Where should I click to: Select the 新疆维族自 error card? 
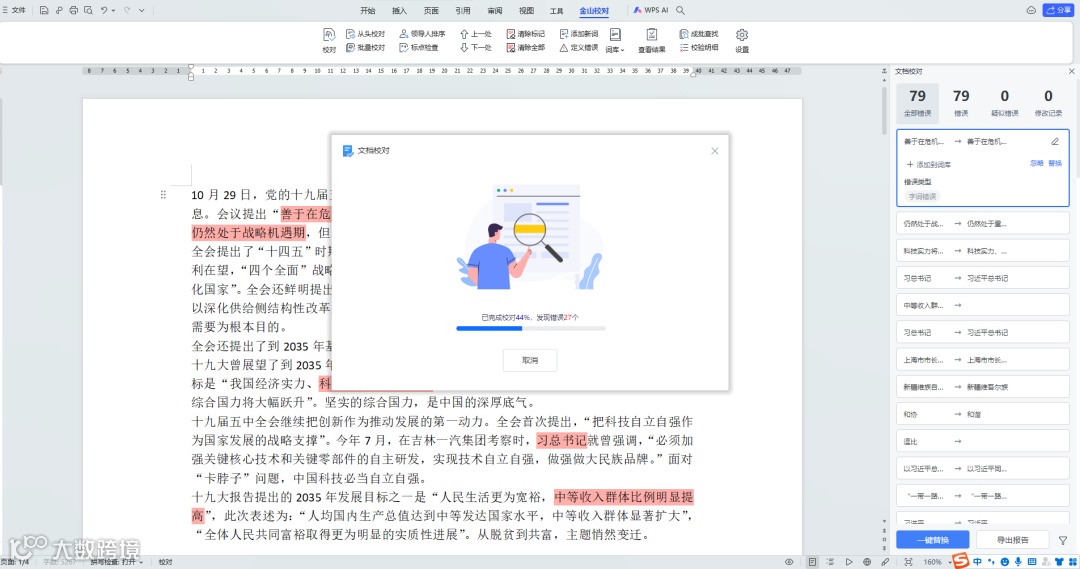(x=982, y=387)
